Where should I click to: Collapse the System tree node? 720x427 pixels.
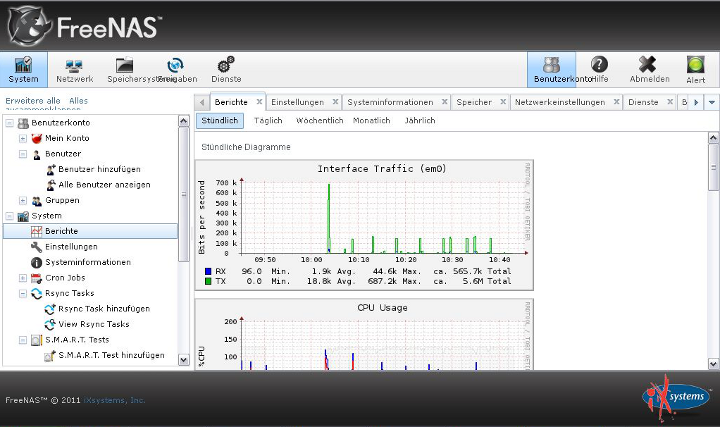coord(9,216)
